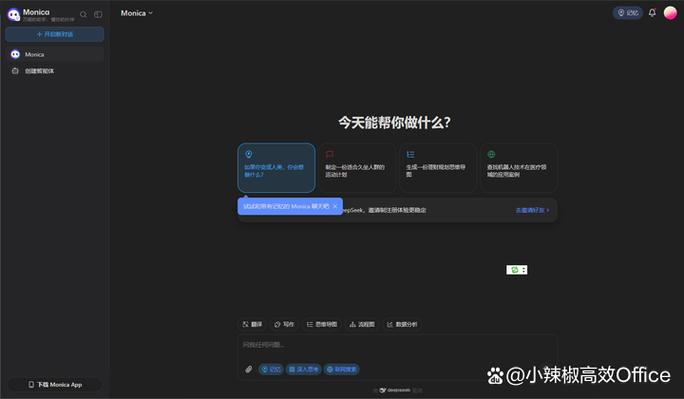This screenshot has width=684, height=399.
Task: Focus the question input field
Action: pos(397,345)
